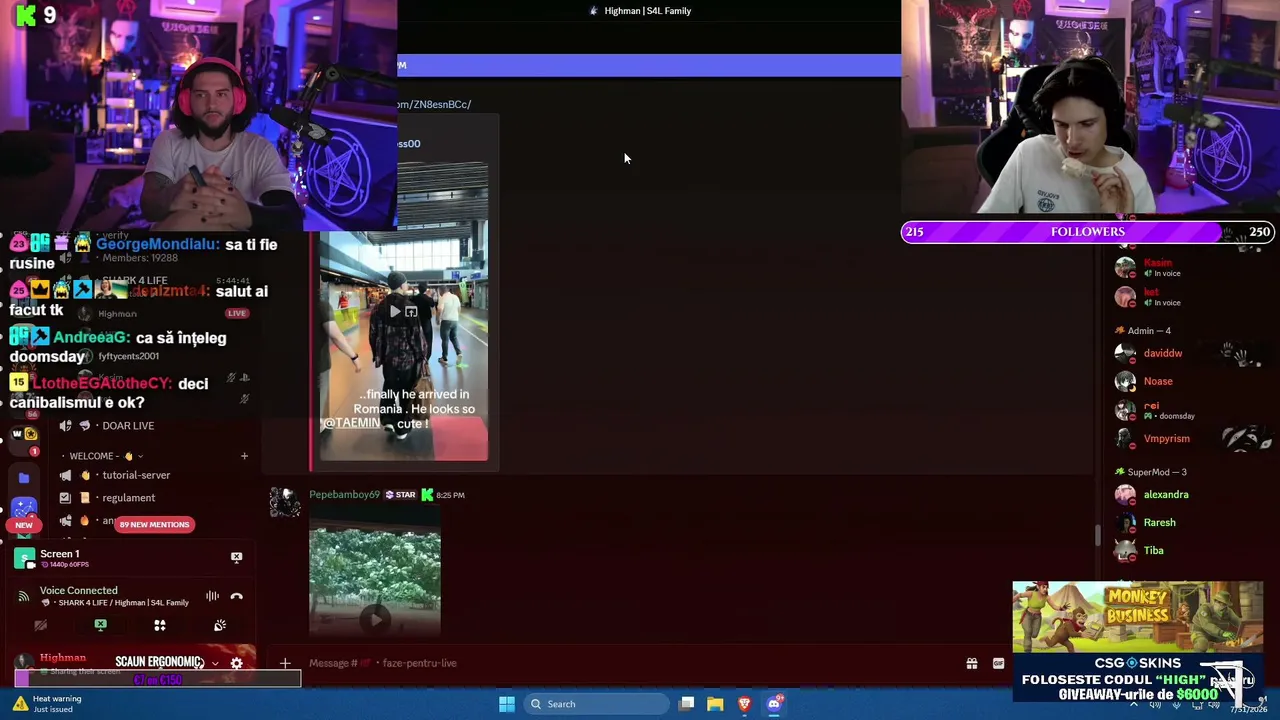Expand the audio options chevron beside settings gear

tap(214, 663)
